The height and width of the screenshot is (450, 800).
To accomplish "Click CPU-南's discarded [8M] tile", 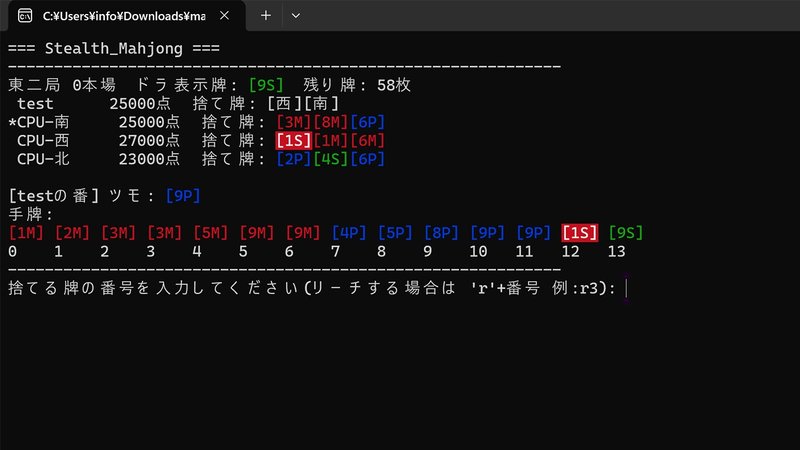I will coord(331,122).
